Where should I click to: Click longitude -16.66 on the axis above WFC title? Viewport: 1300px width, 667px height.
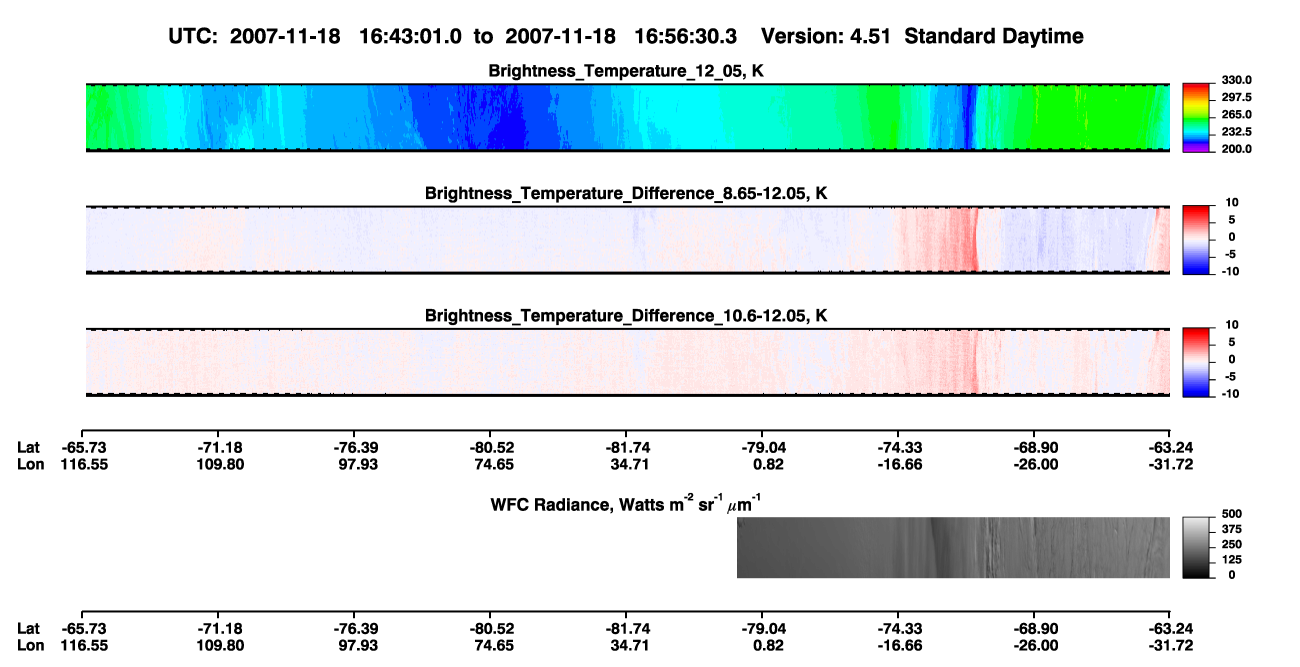tap(898, 464)
